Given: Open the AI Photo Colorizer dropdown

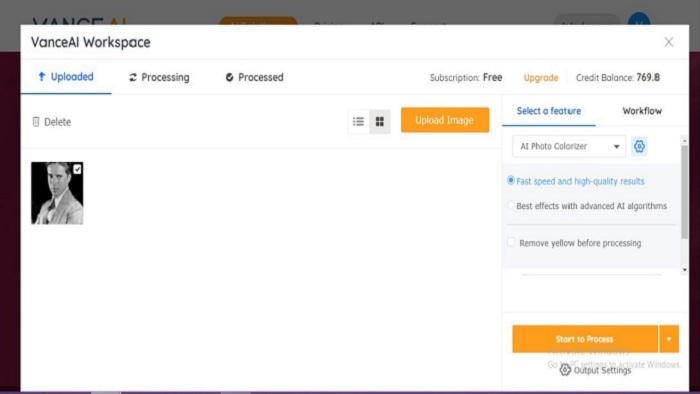Looking at the screenshot, I should (x=569, y=146).
